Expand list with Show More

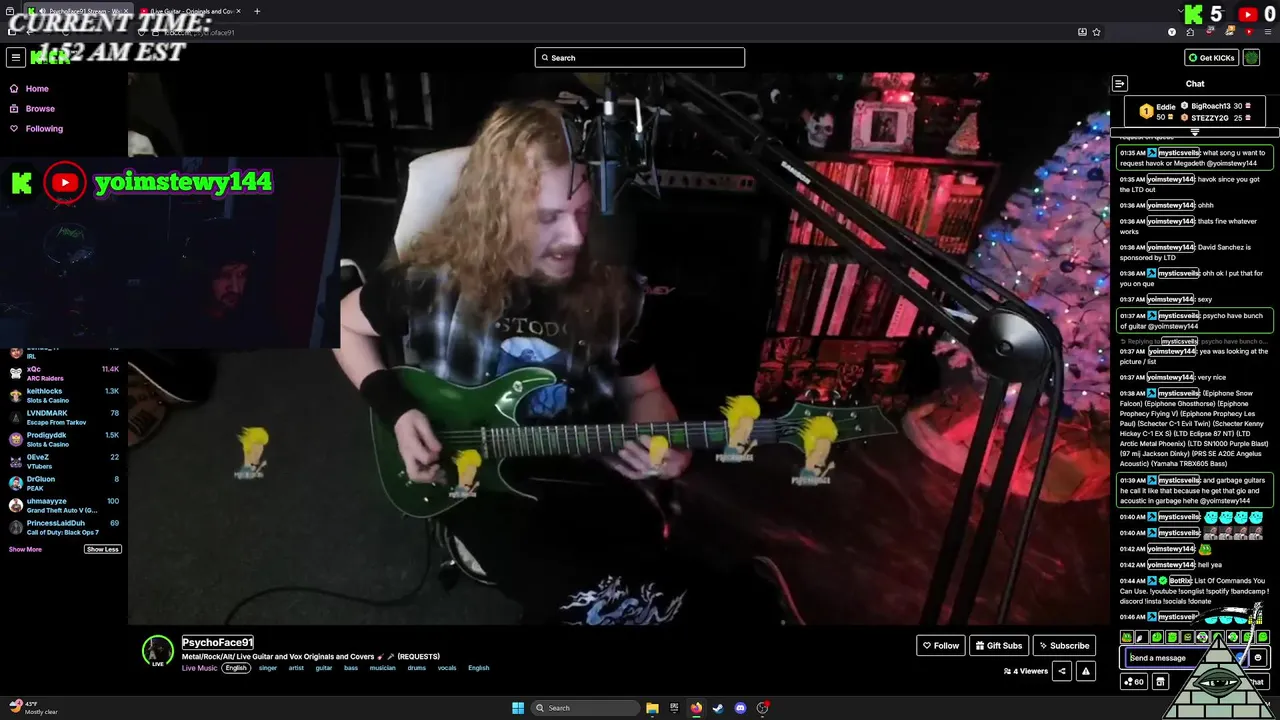tap(25, 549)
